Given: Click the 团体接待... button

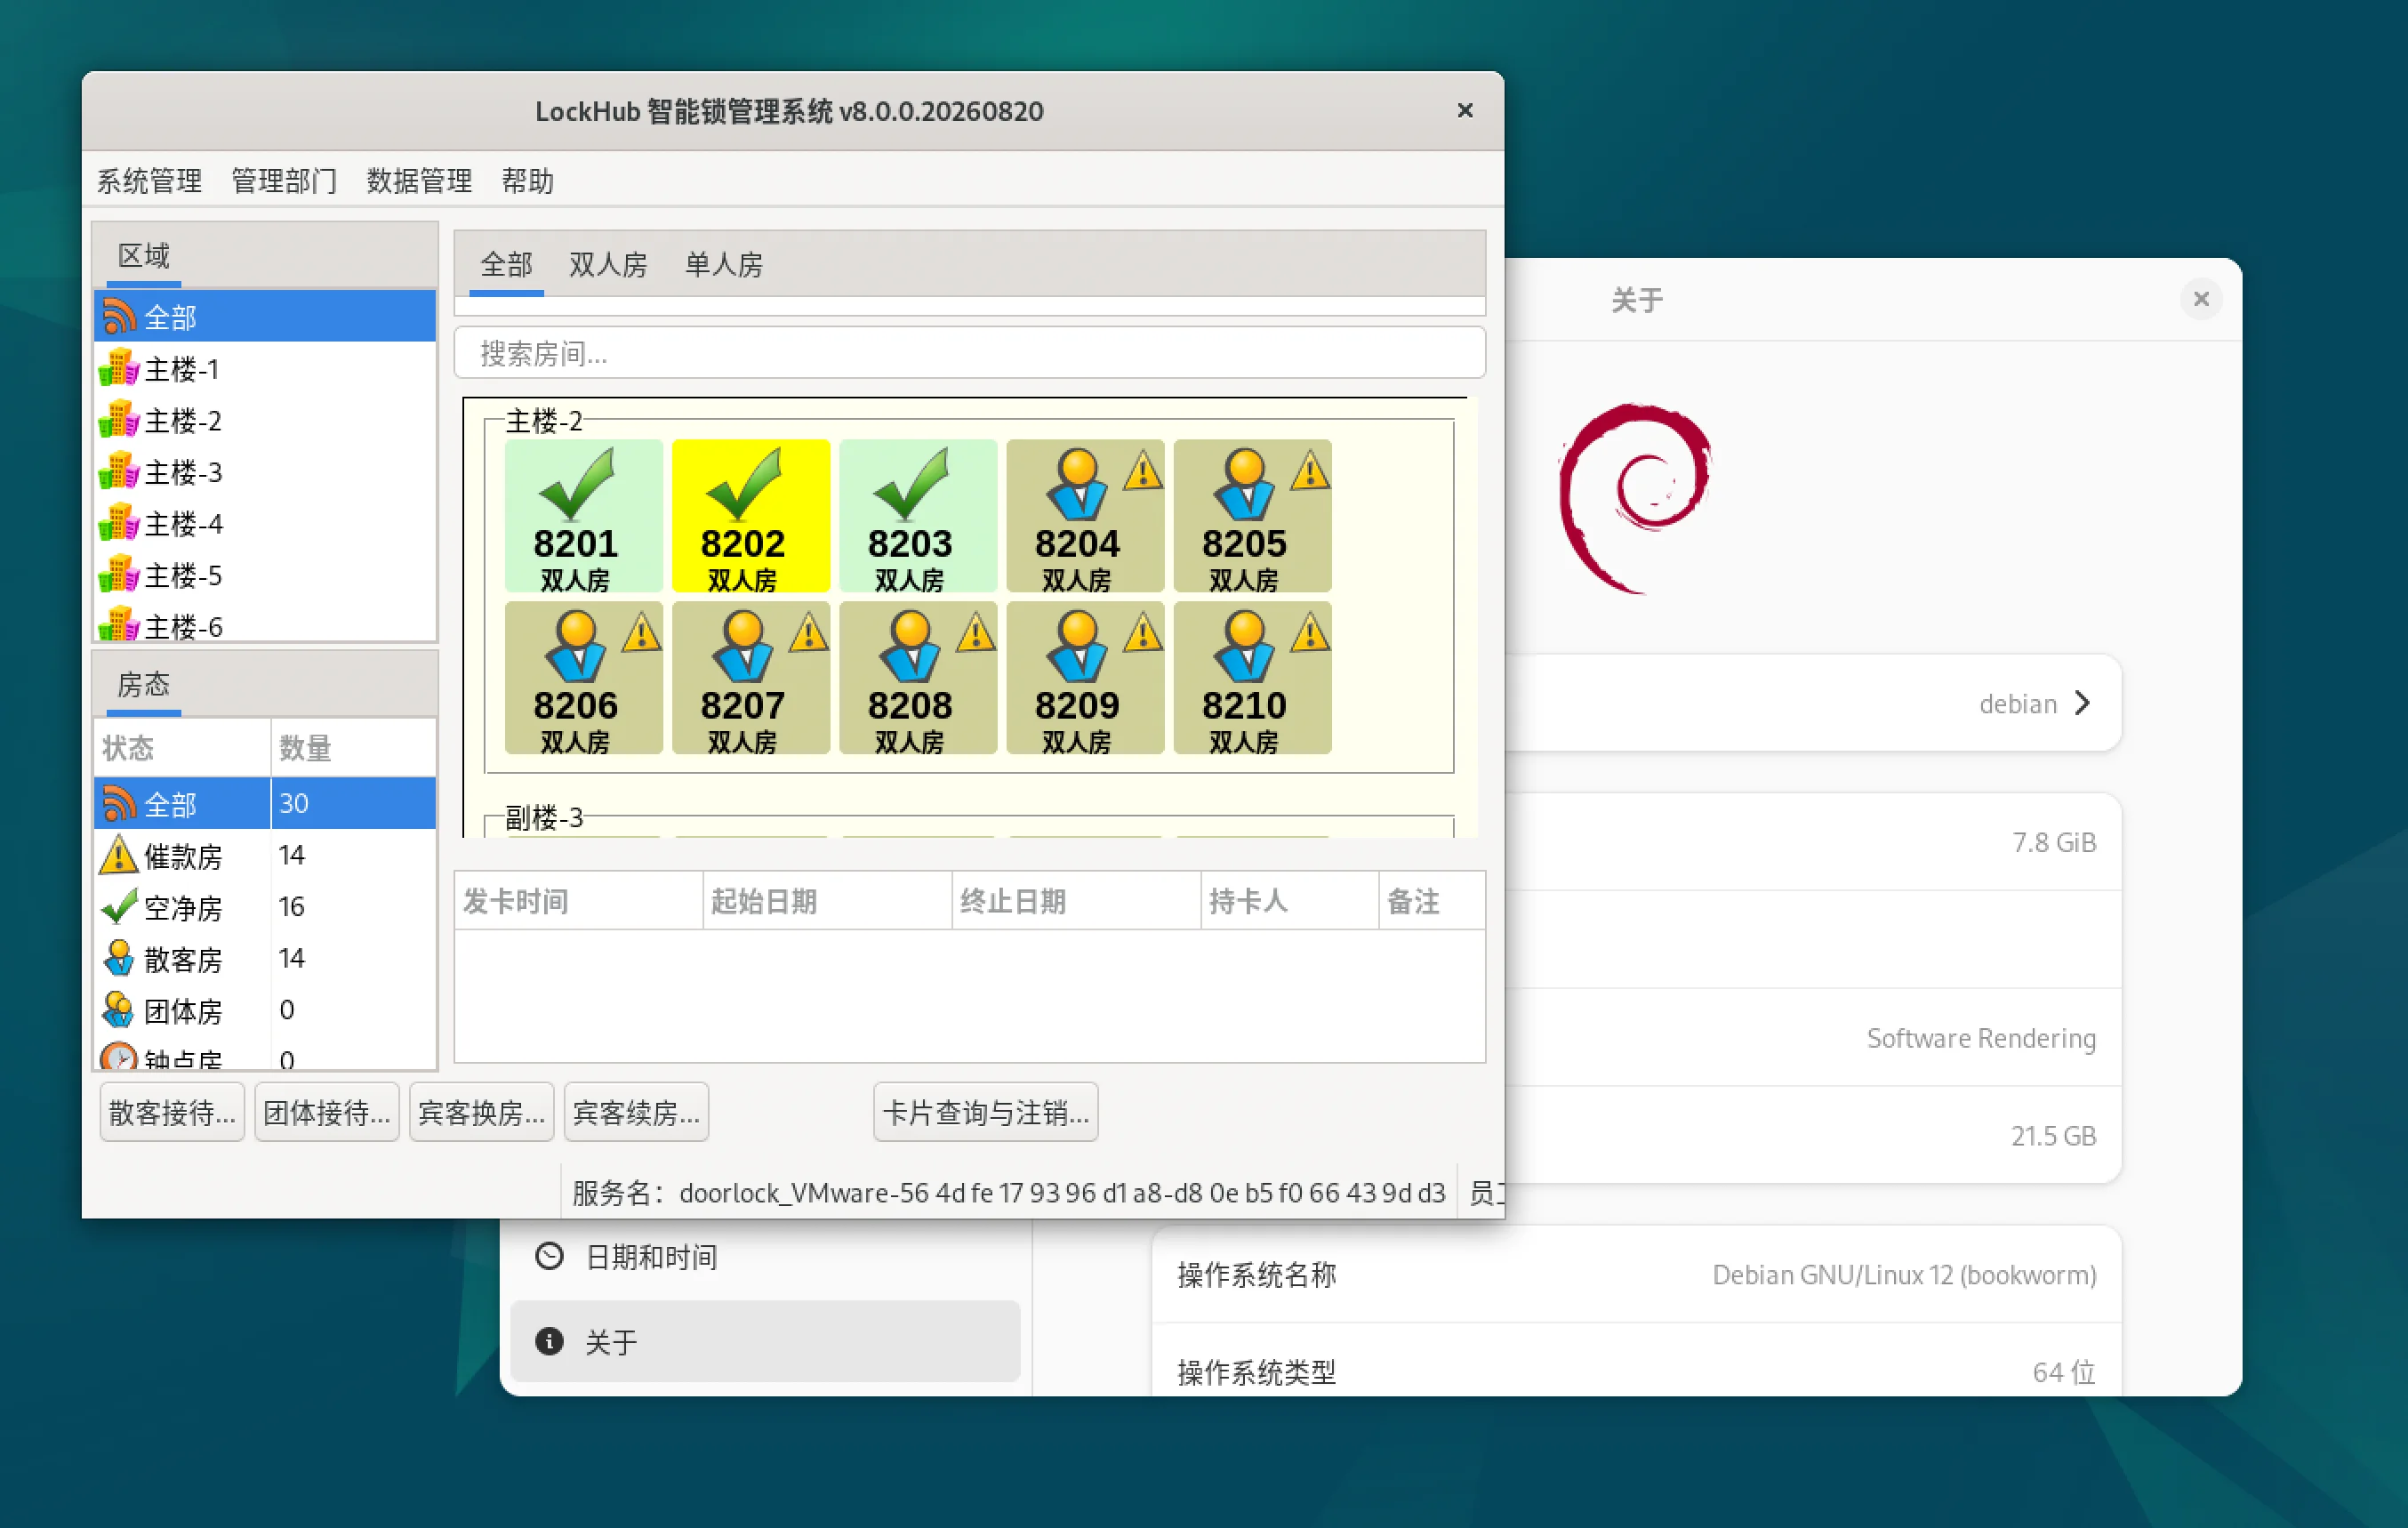Looking at the screenshot, I should (327, 1112).
